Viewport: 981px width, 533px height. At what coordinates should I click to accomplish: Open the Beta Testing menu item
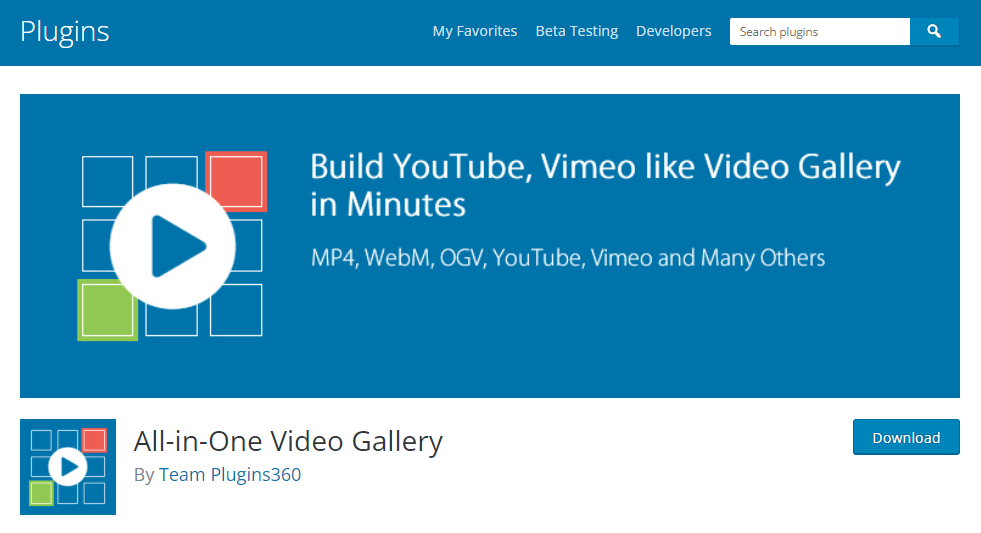point(577,31)
